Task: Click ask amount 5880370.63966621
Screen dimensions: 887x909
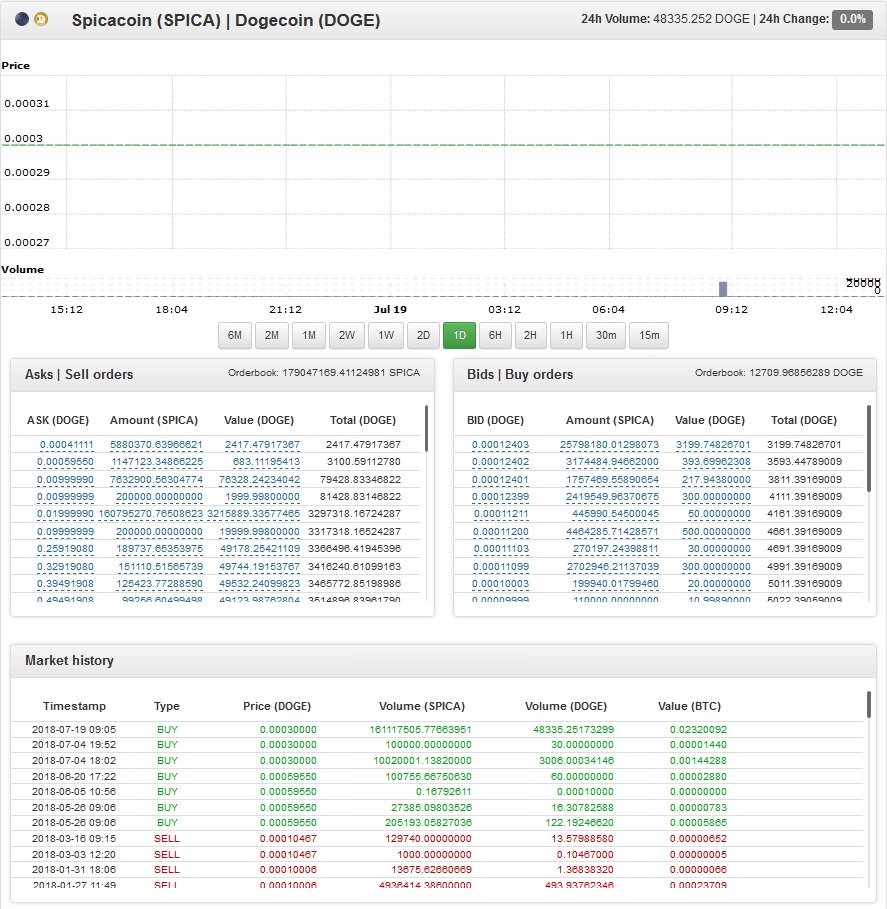Action: click(157, 445)
